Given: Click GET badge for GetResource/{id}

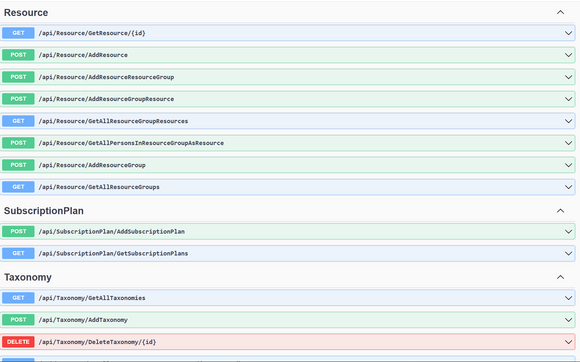Looking at the screenshot, I should click(x=18, y=33).
